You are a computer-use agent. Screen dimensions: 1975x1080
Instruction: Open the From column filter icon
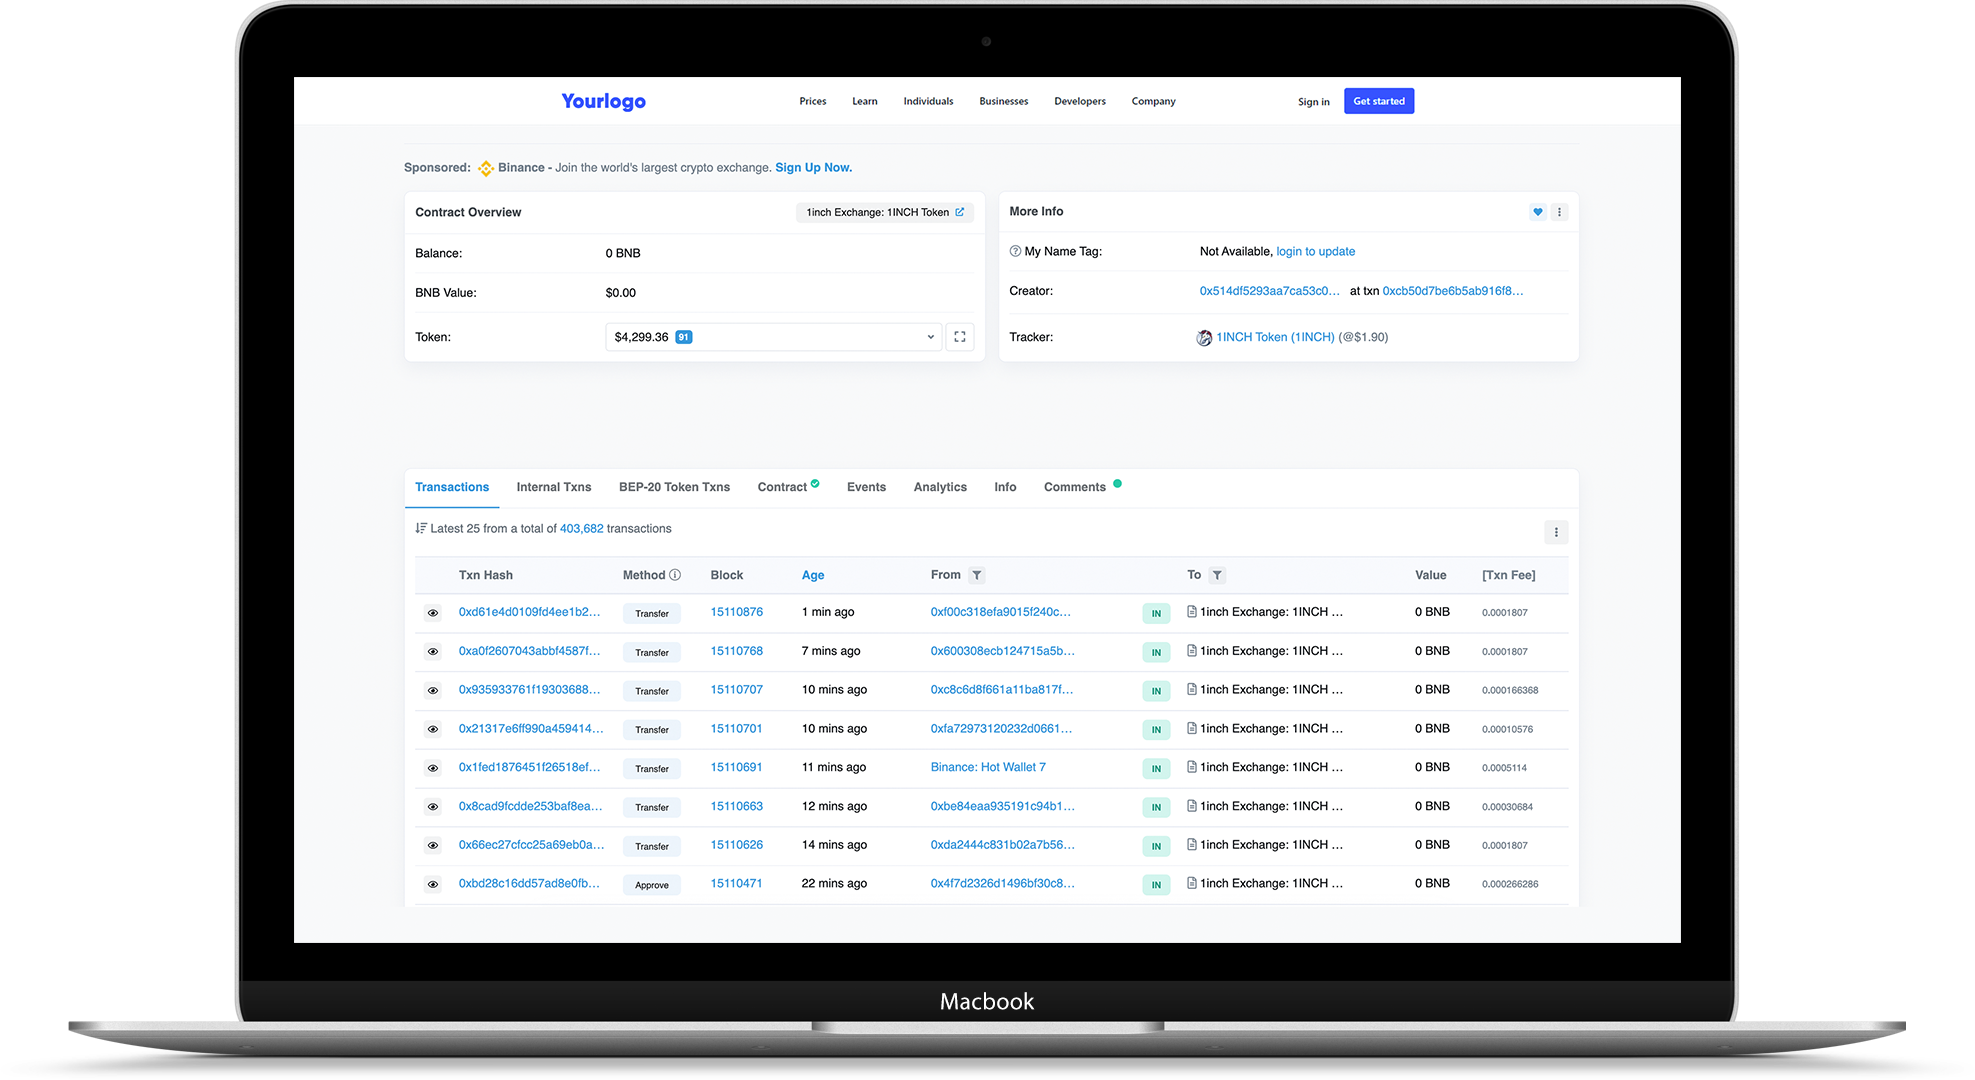click(x=977, y=575)
